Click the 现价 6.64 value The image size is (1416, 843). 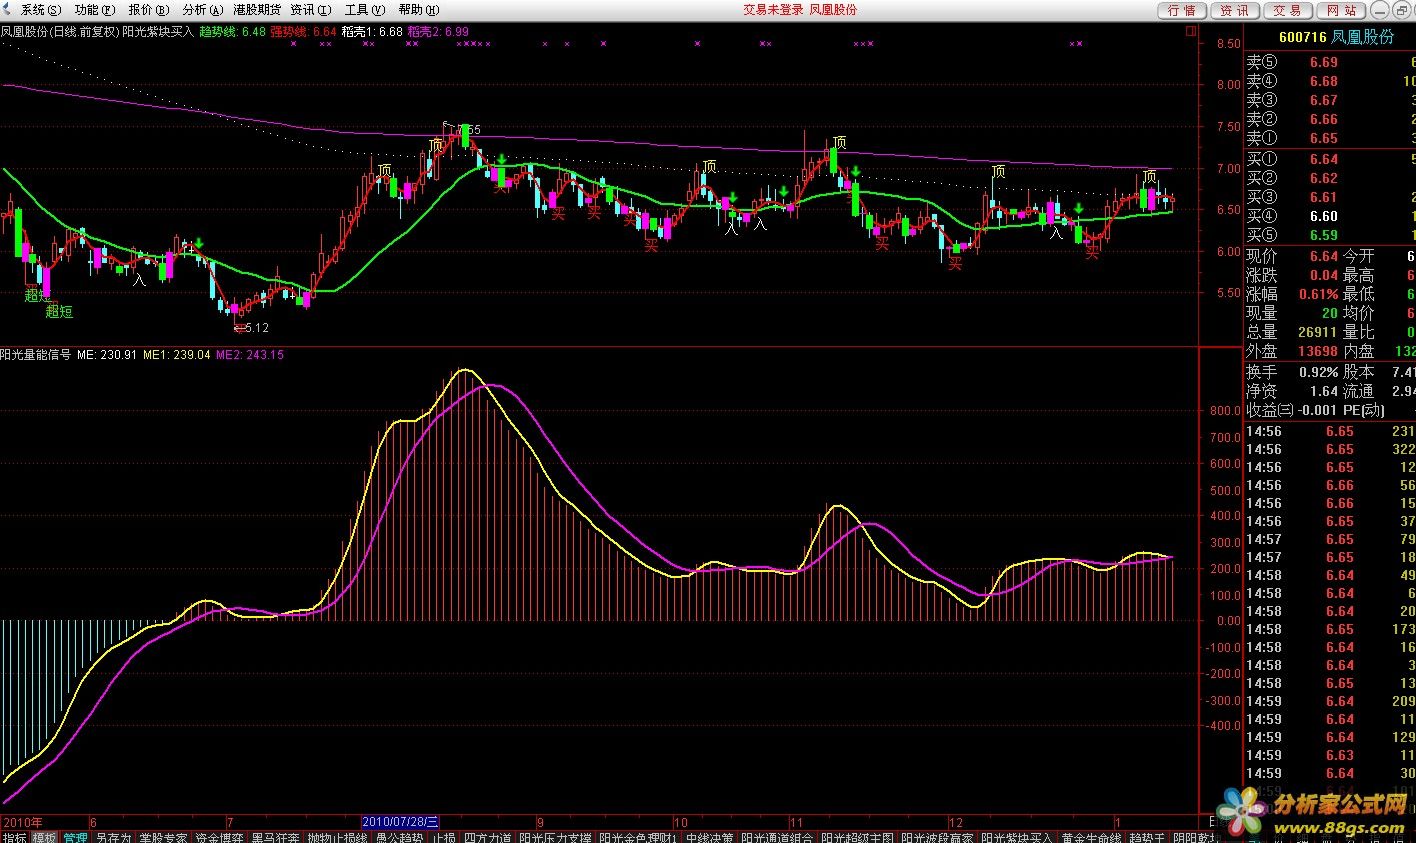coord(1324,256)
